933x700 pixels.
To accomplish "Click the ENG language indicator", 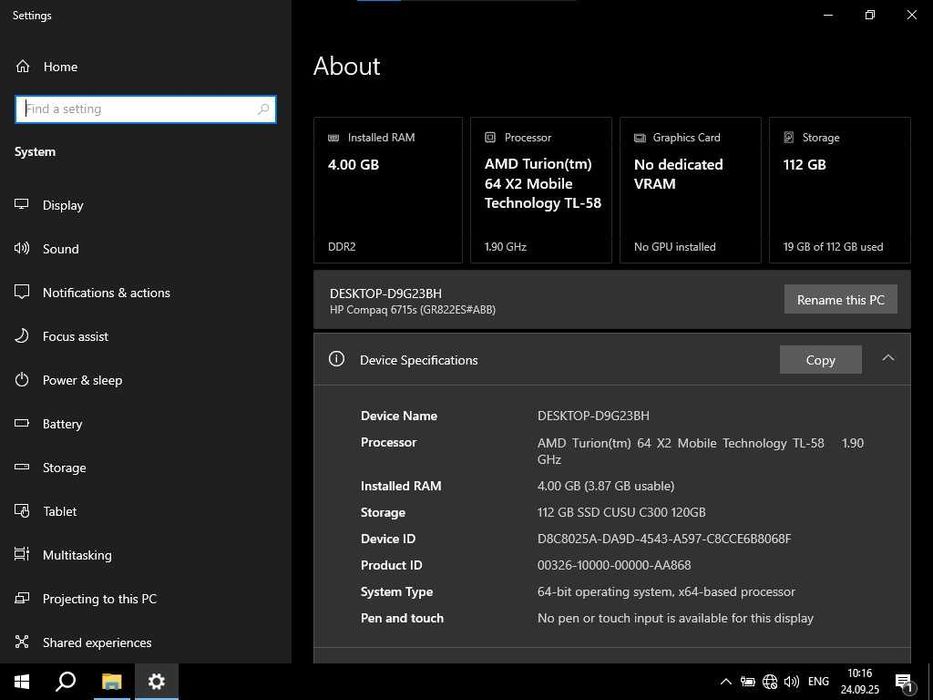I will (x=818, y=682).
